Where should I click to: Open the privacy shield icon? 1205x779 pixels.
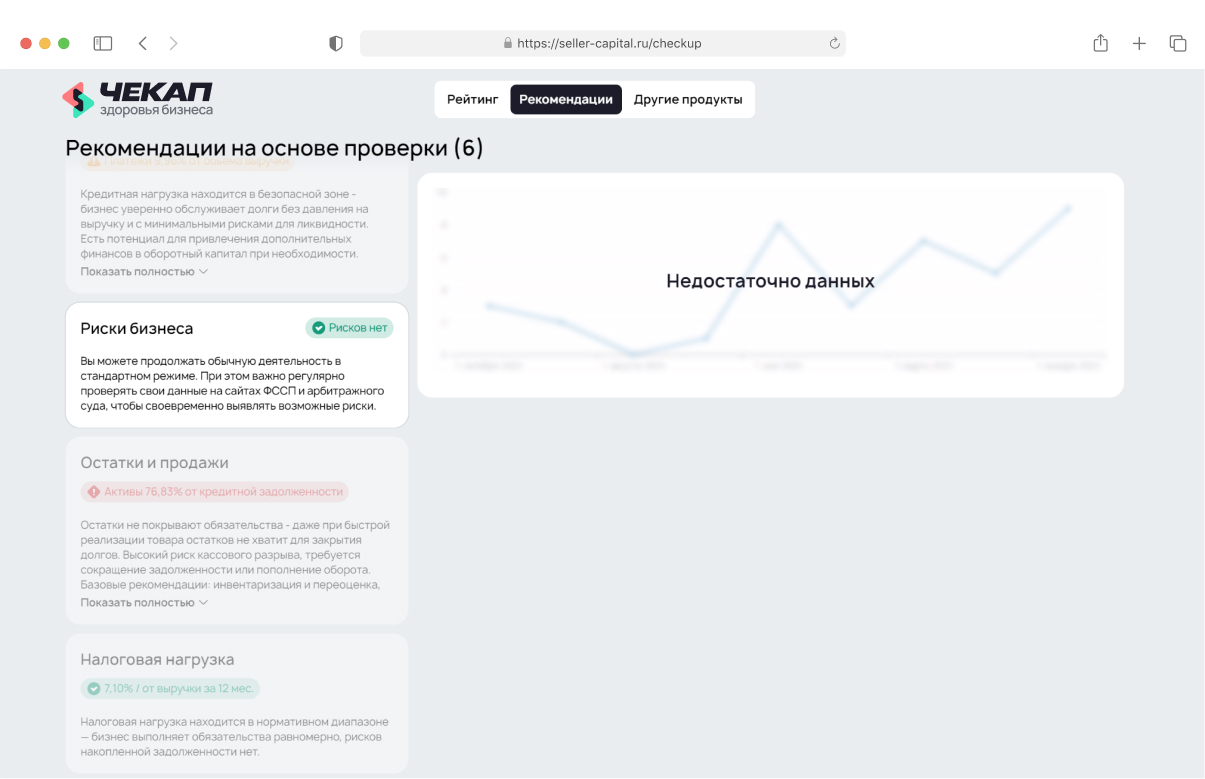(x=336, y=43)
